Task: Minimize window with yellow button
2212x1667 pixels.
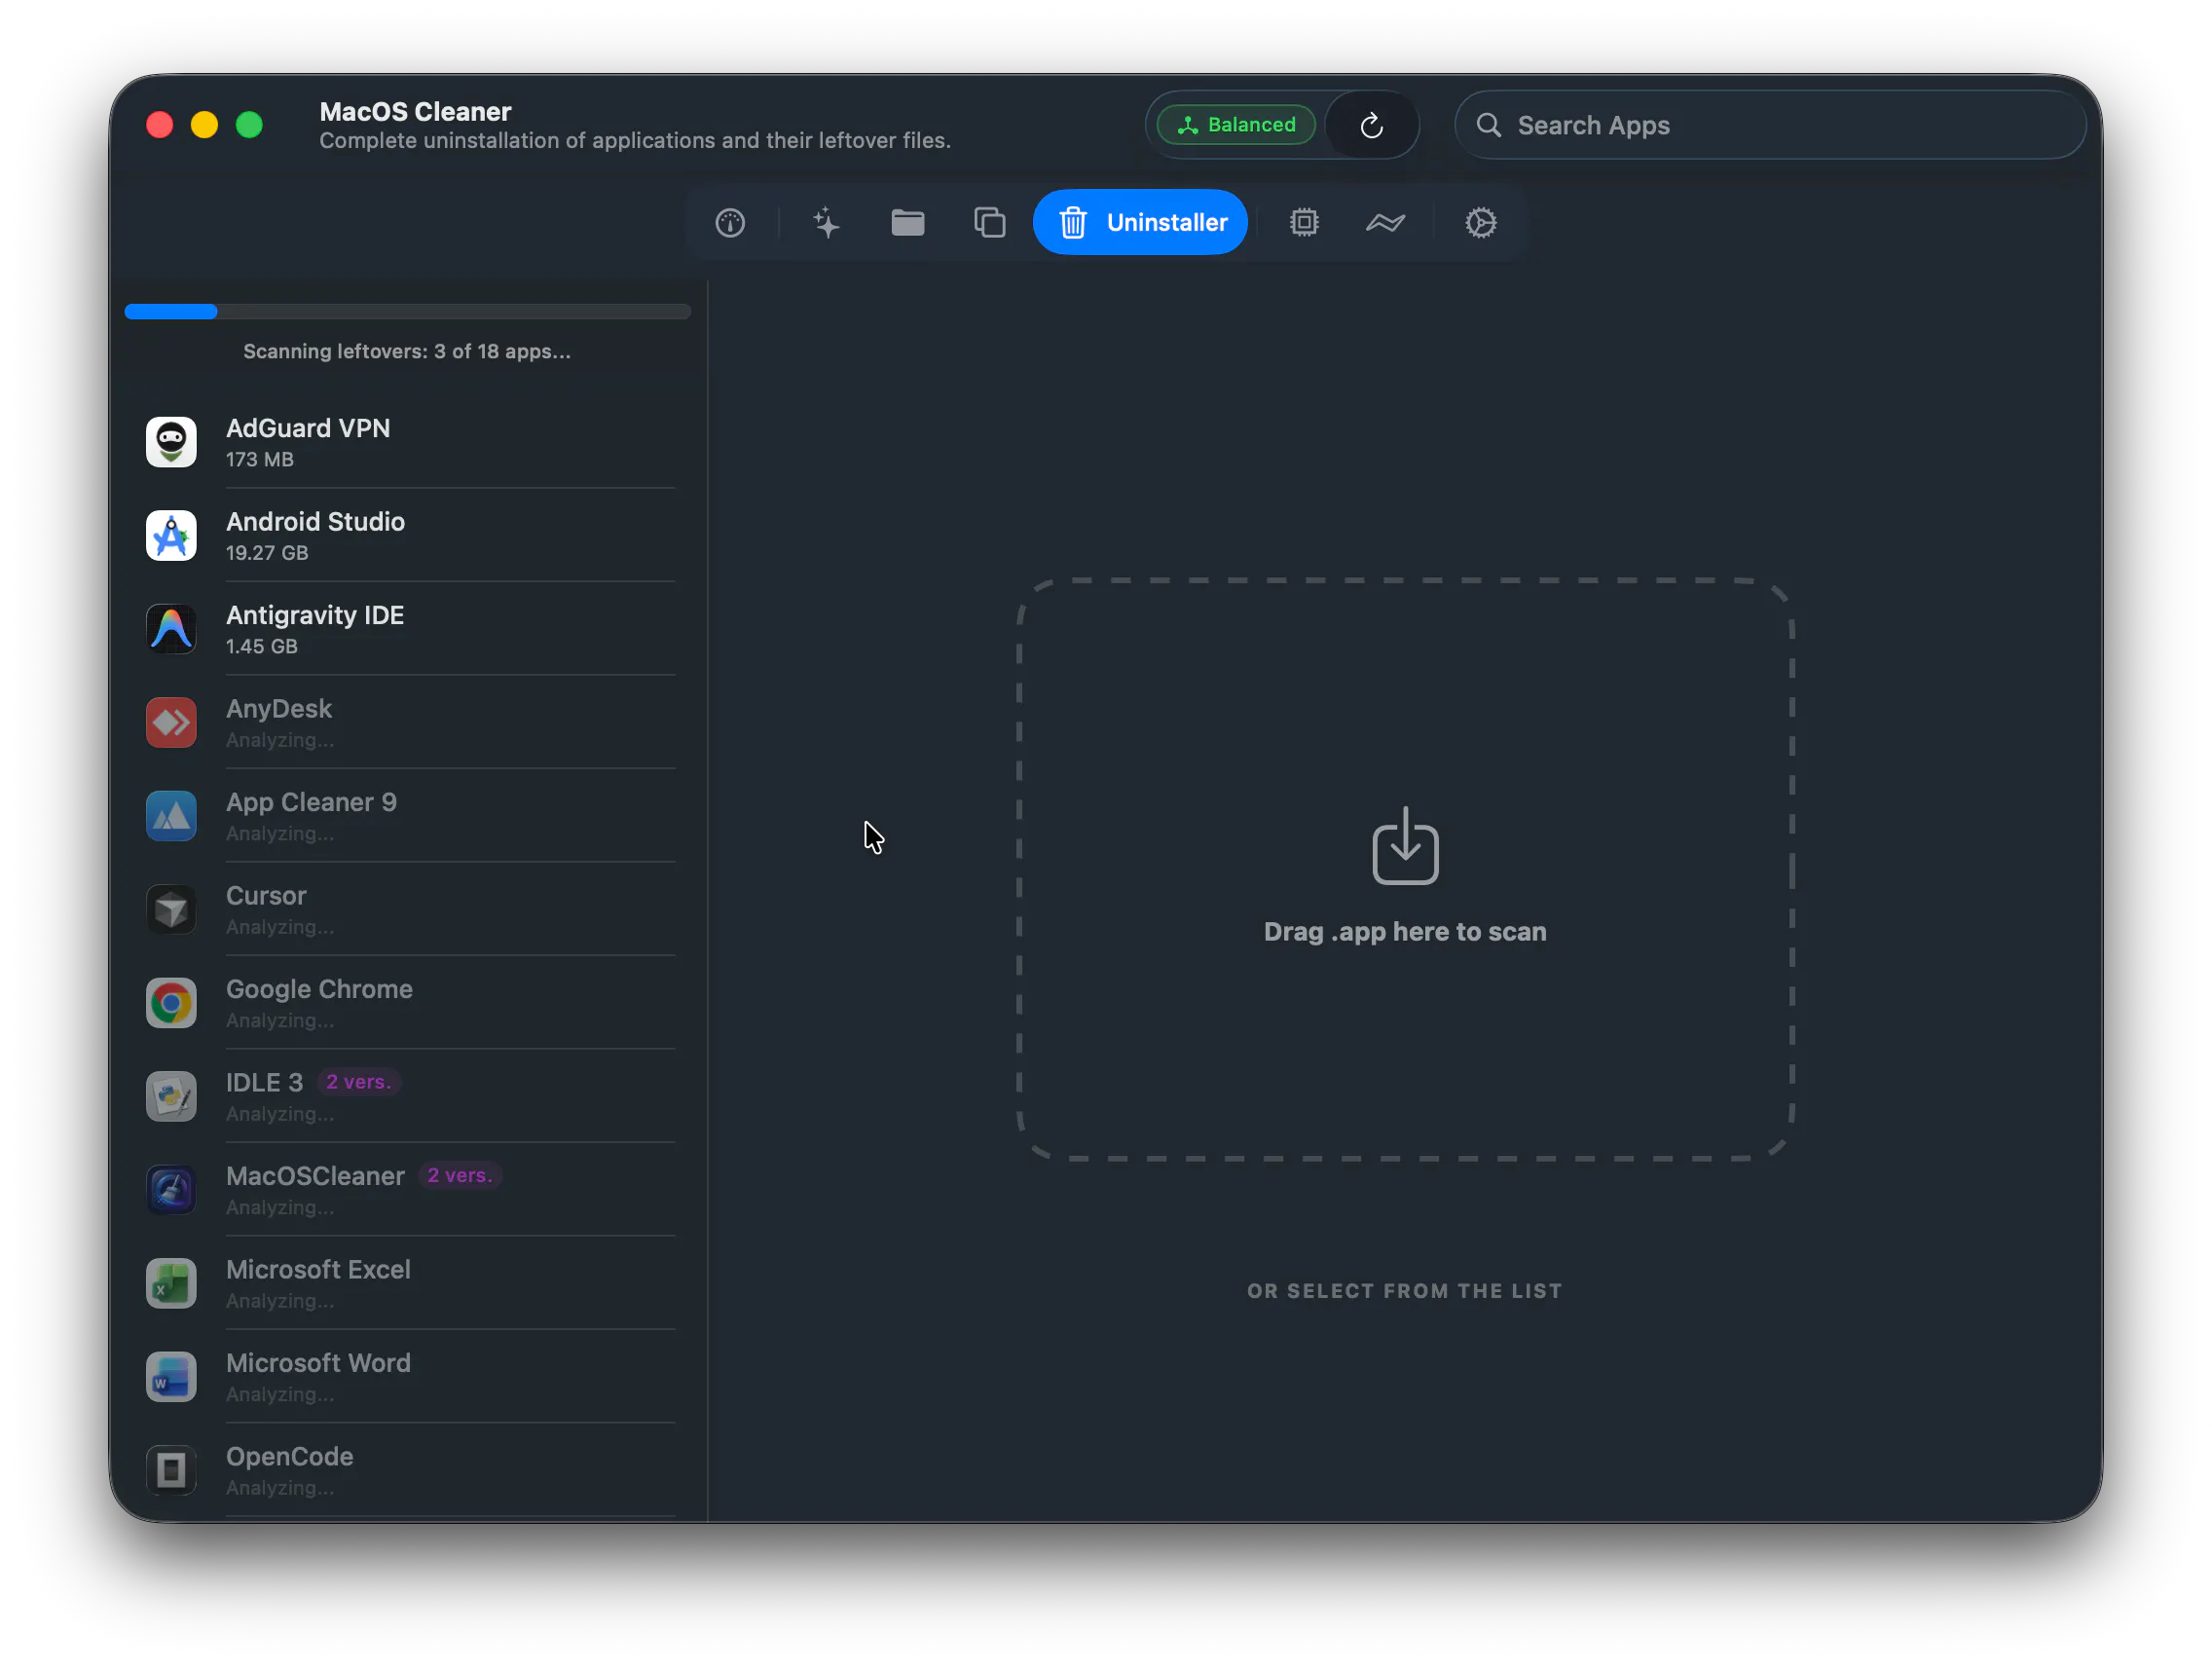Action: point(204,125)
